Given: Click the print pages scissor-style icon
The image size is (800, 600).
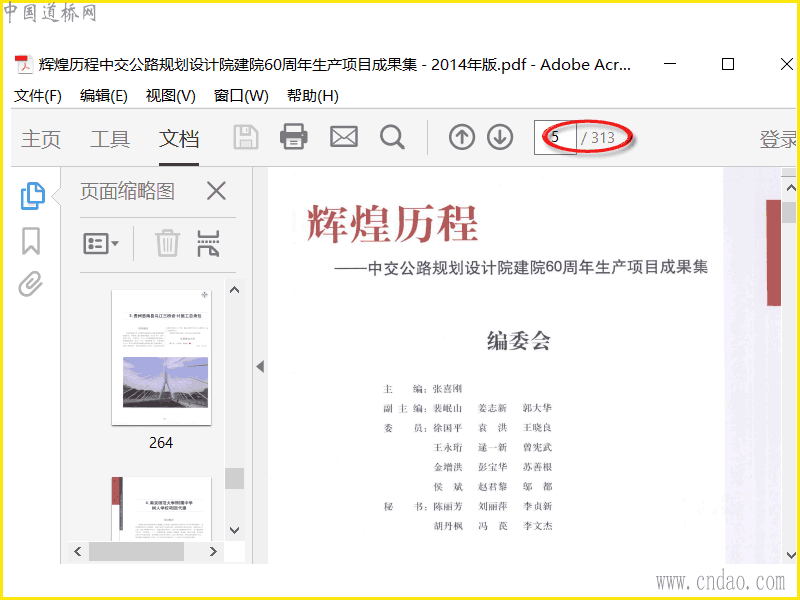Looking at the screenshot, I should pyautogui.click(x=209, y=243).
